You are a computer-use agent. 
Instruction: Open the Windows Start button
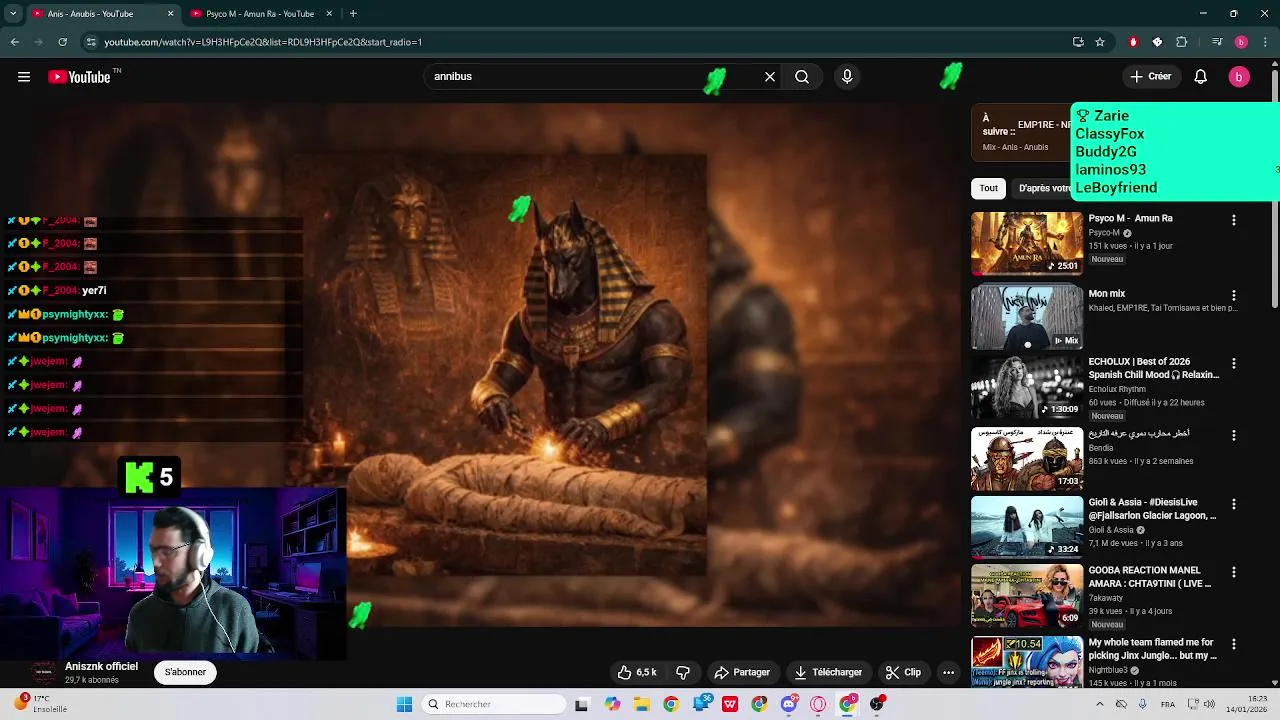click(x=404, y=705)
